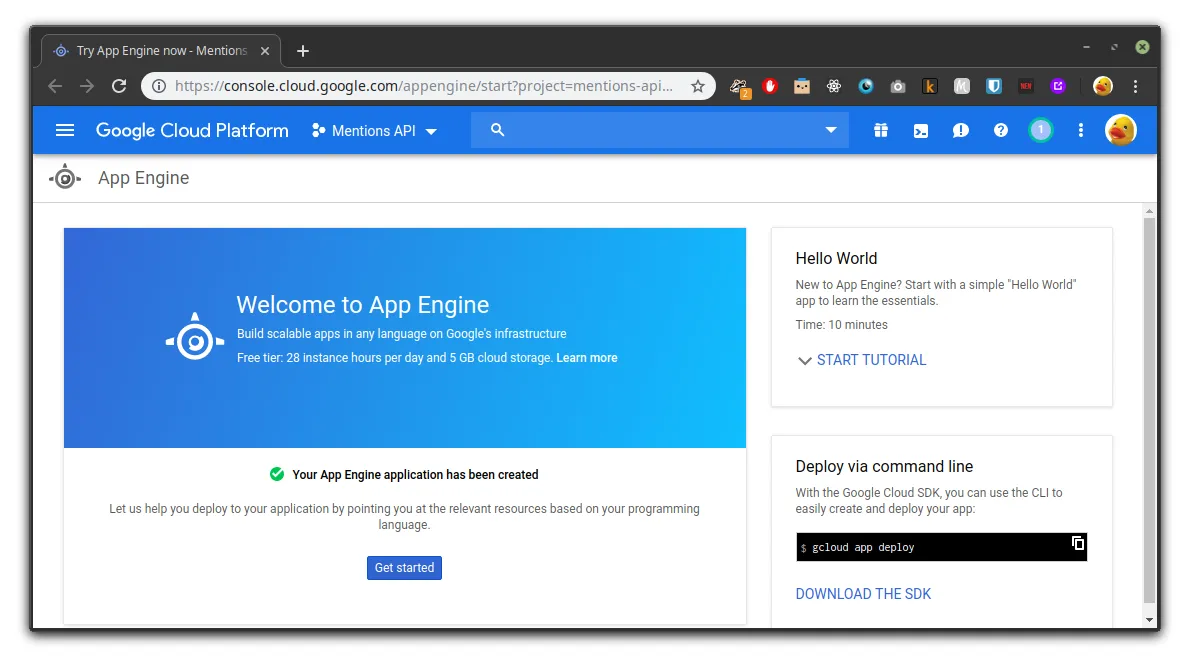Open the free trial gift icon
The image size is (1194, 660).
881,130
